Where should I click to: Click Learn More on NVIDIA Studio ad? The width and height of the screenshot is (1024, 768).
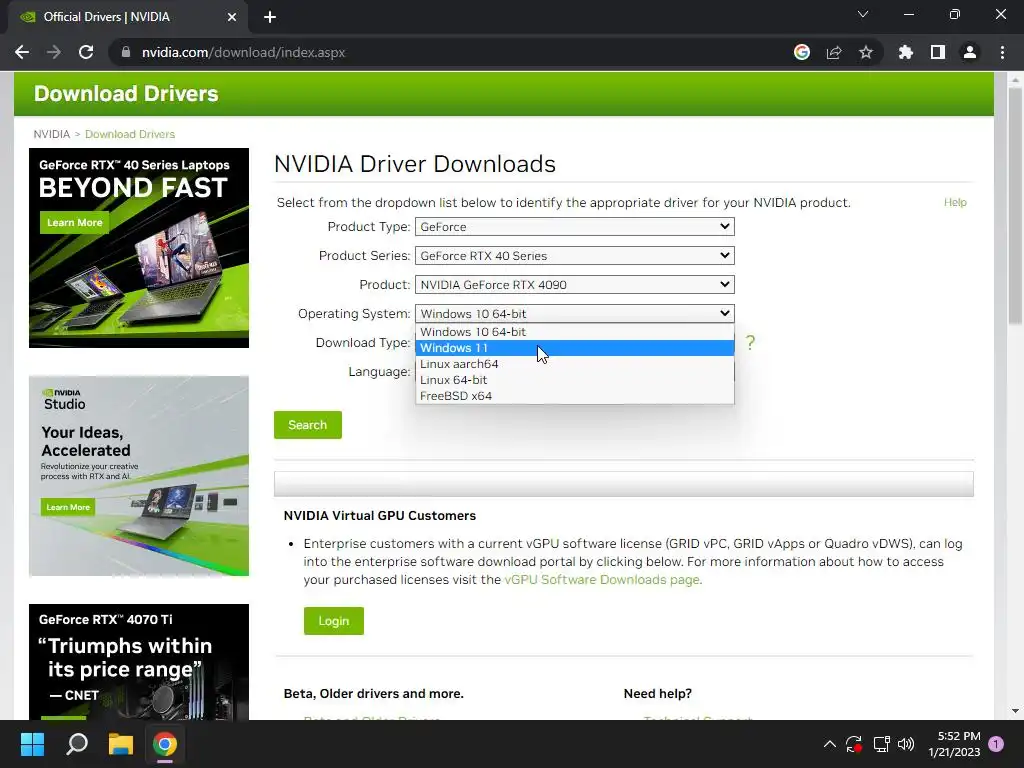point(68,507)
